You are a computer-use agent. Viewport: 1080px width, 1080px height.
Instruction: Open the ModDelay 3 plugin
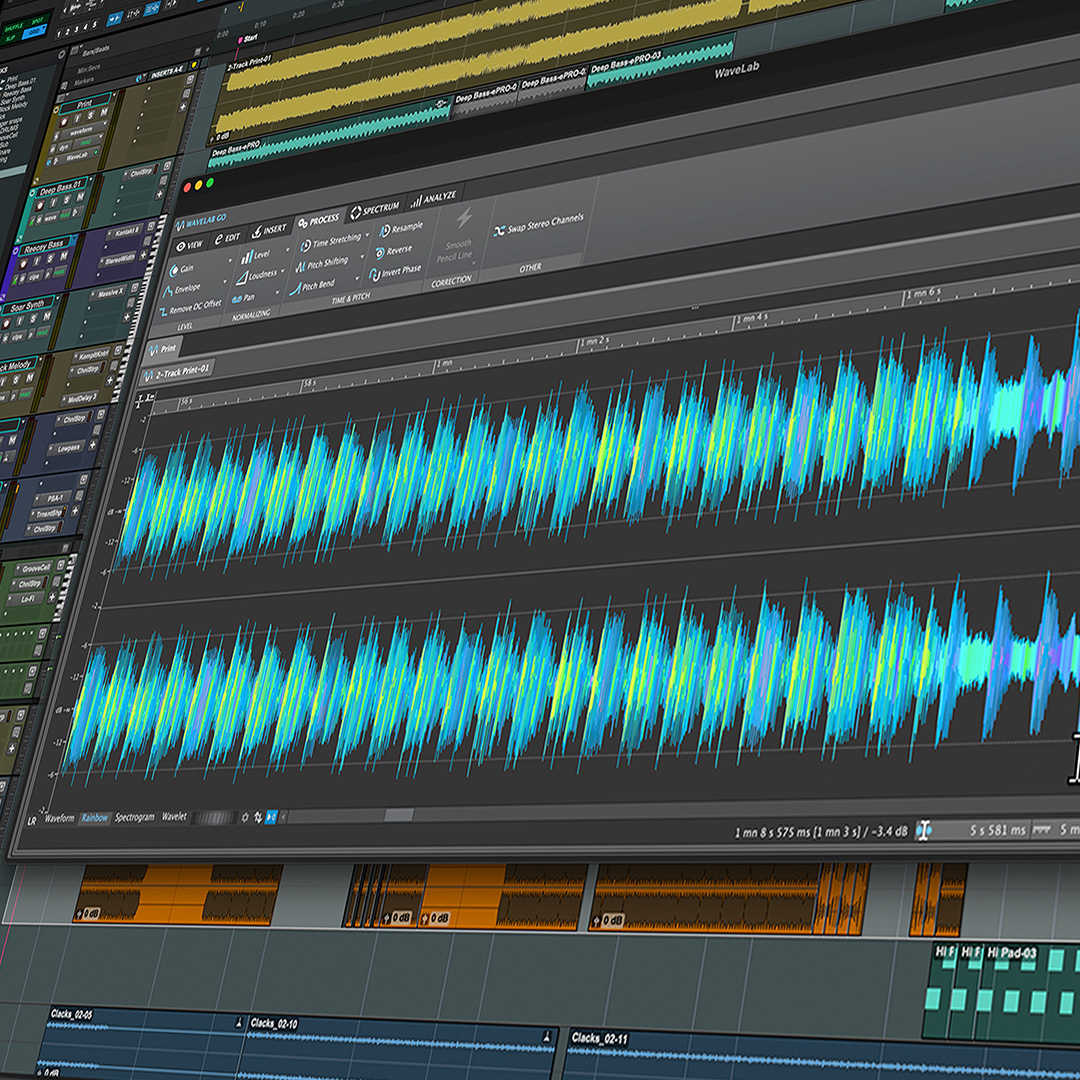(x=80, y=397)
